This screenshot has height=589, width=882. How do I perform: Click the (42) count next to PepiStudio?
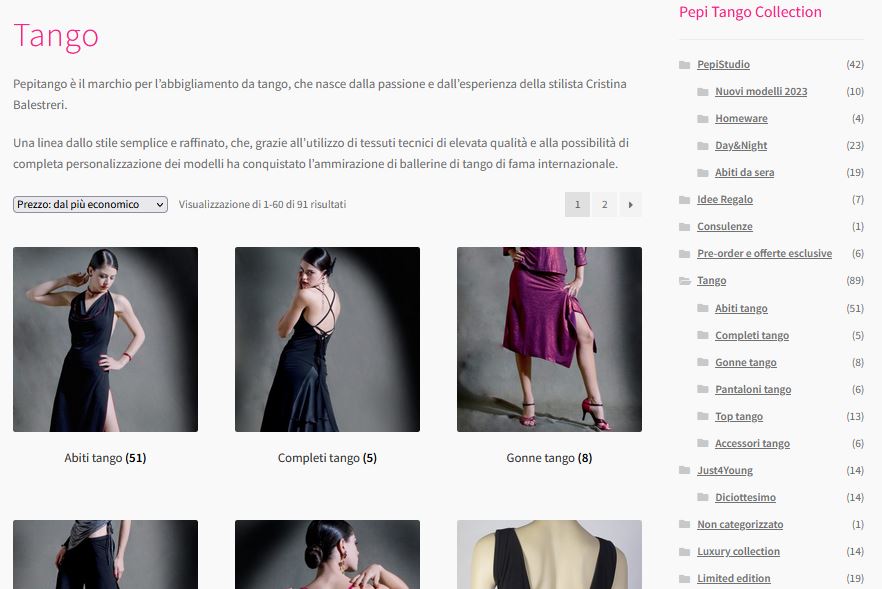pyautogui.click(x=855, y=65)
